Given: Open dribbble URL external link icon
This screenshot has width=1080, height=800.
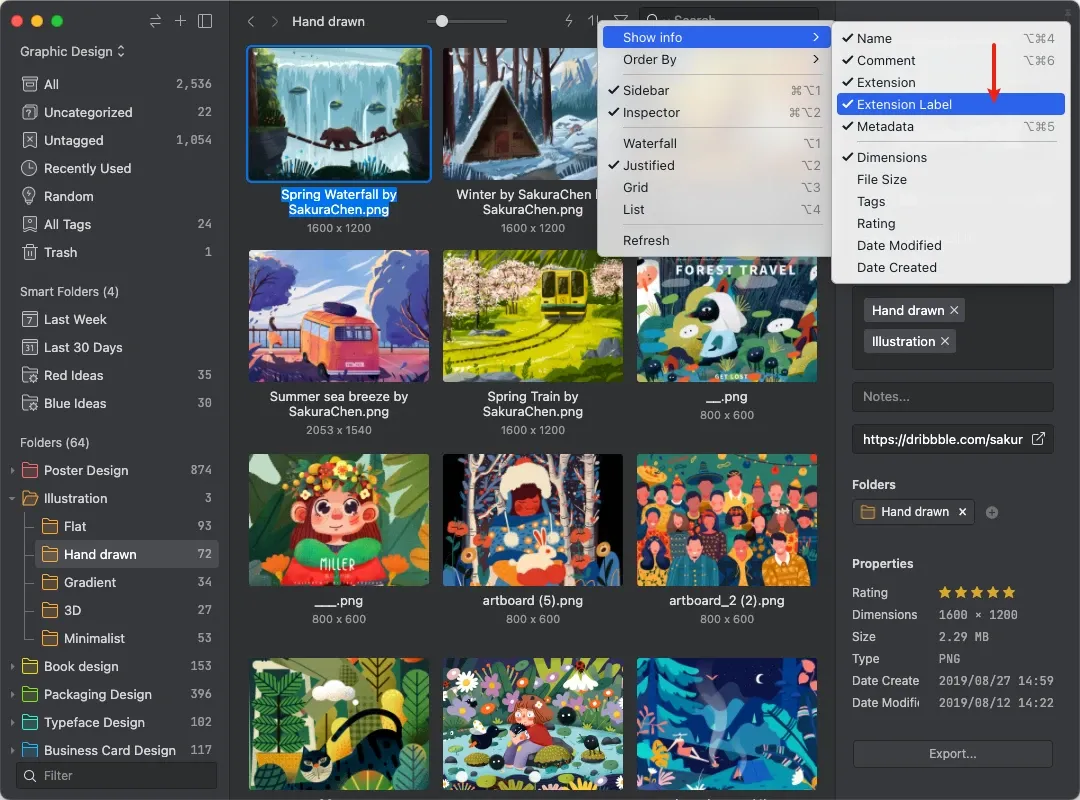Looking at the screenshot, I should 1038,439.
